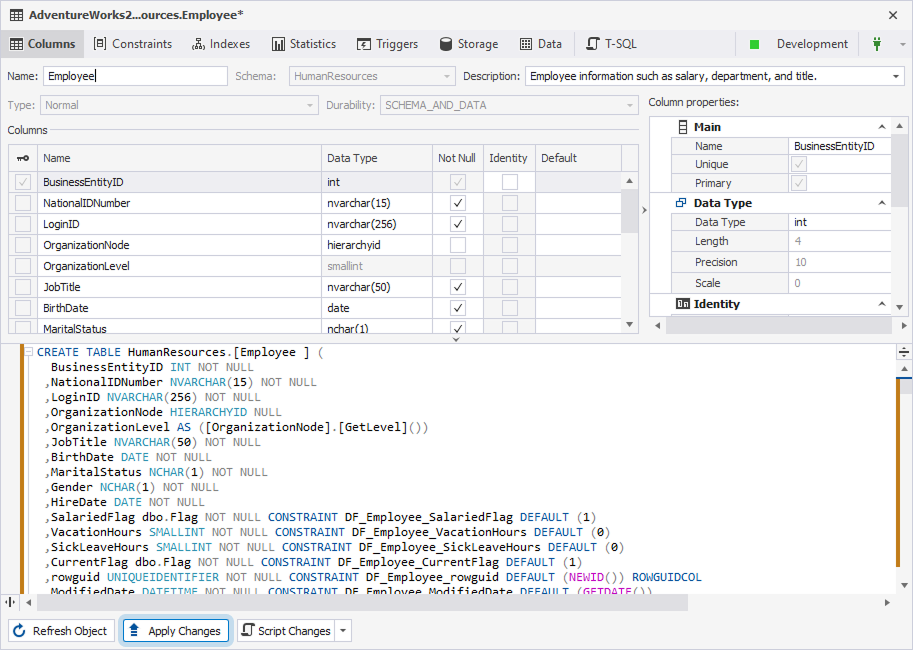Select the nvarchar(256) data type cell
The width and height of the screenshot is (913, 650).
click(377, 224)
